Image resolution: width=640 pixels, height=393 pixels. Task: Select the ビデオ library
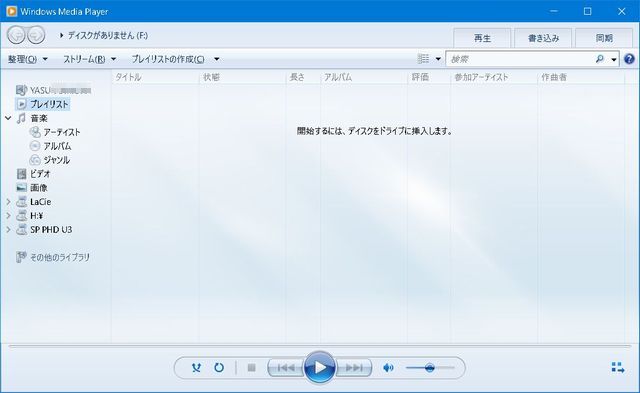point(40,174)
